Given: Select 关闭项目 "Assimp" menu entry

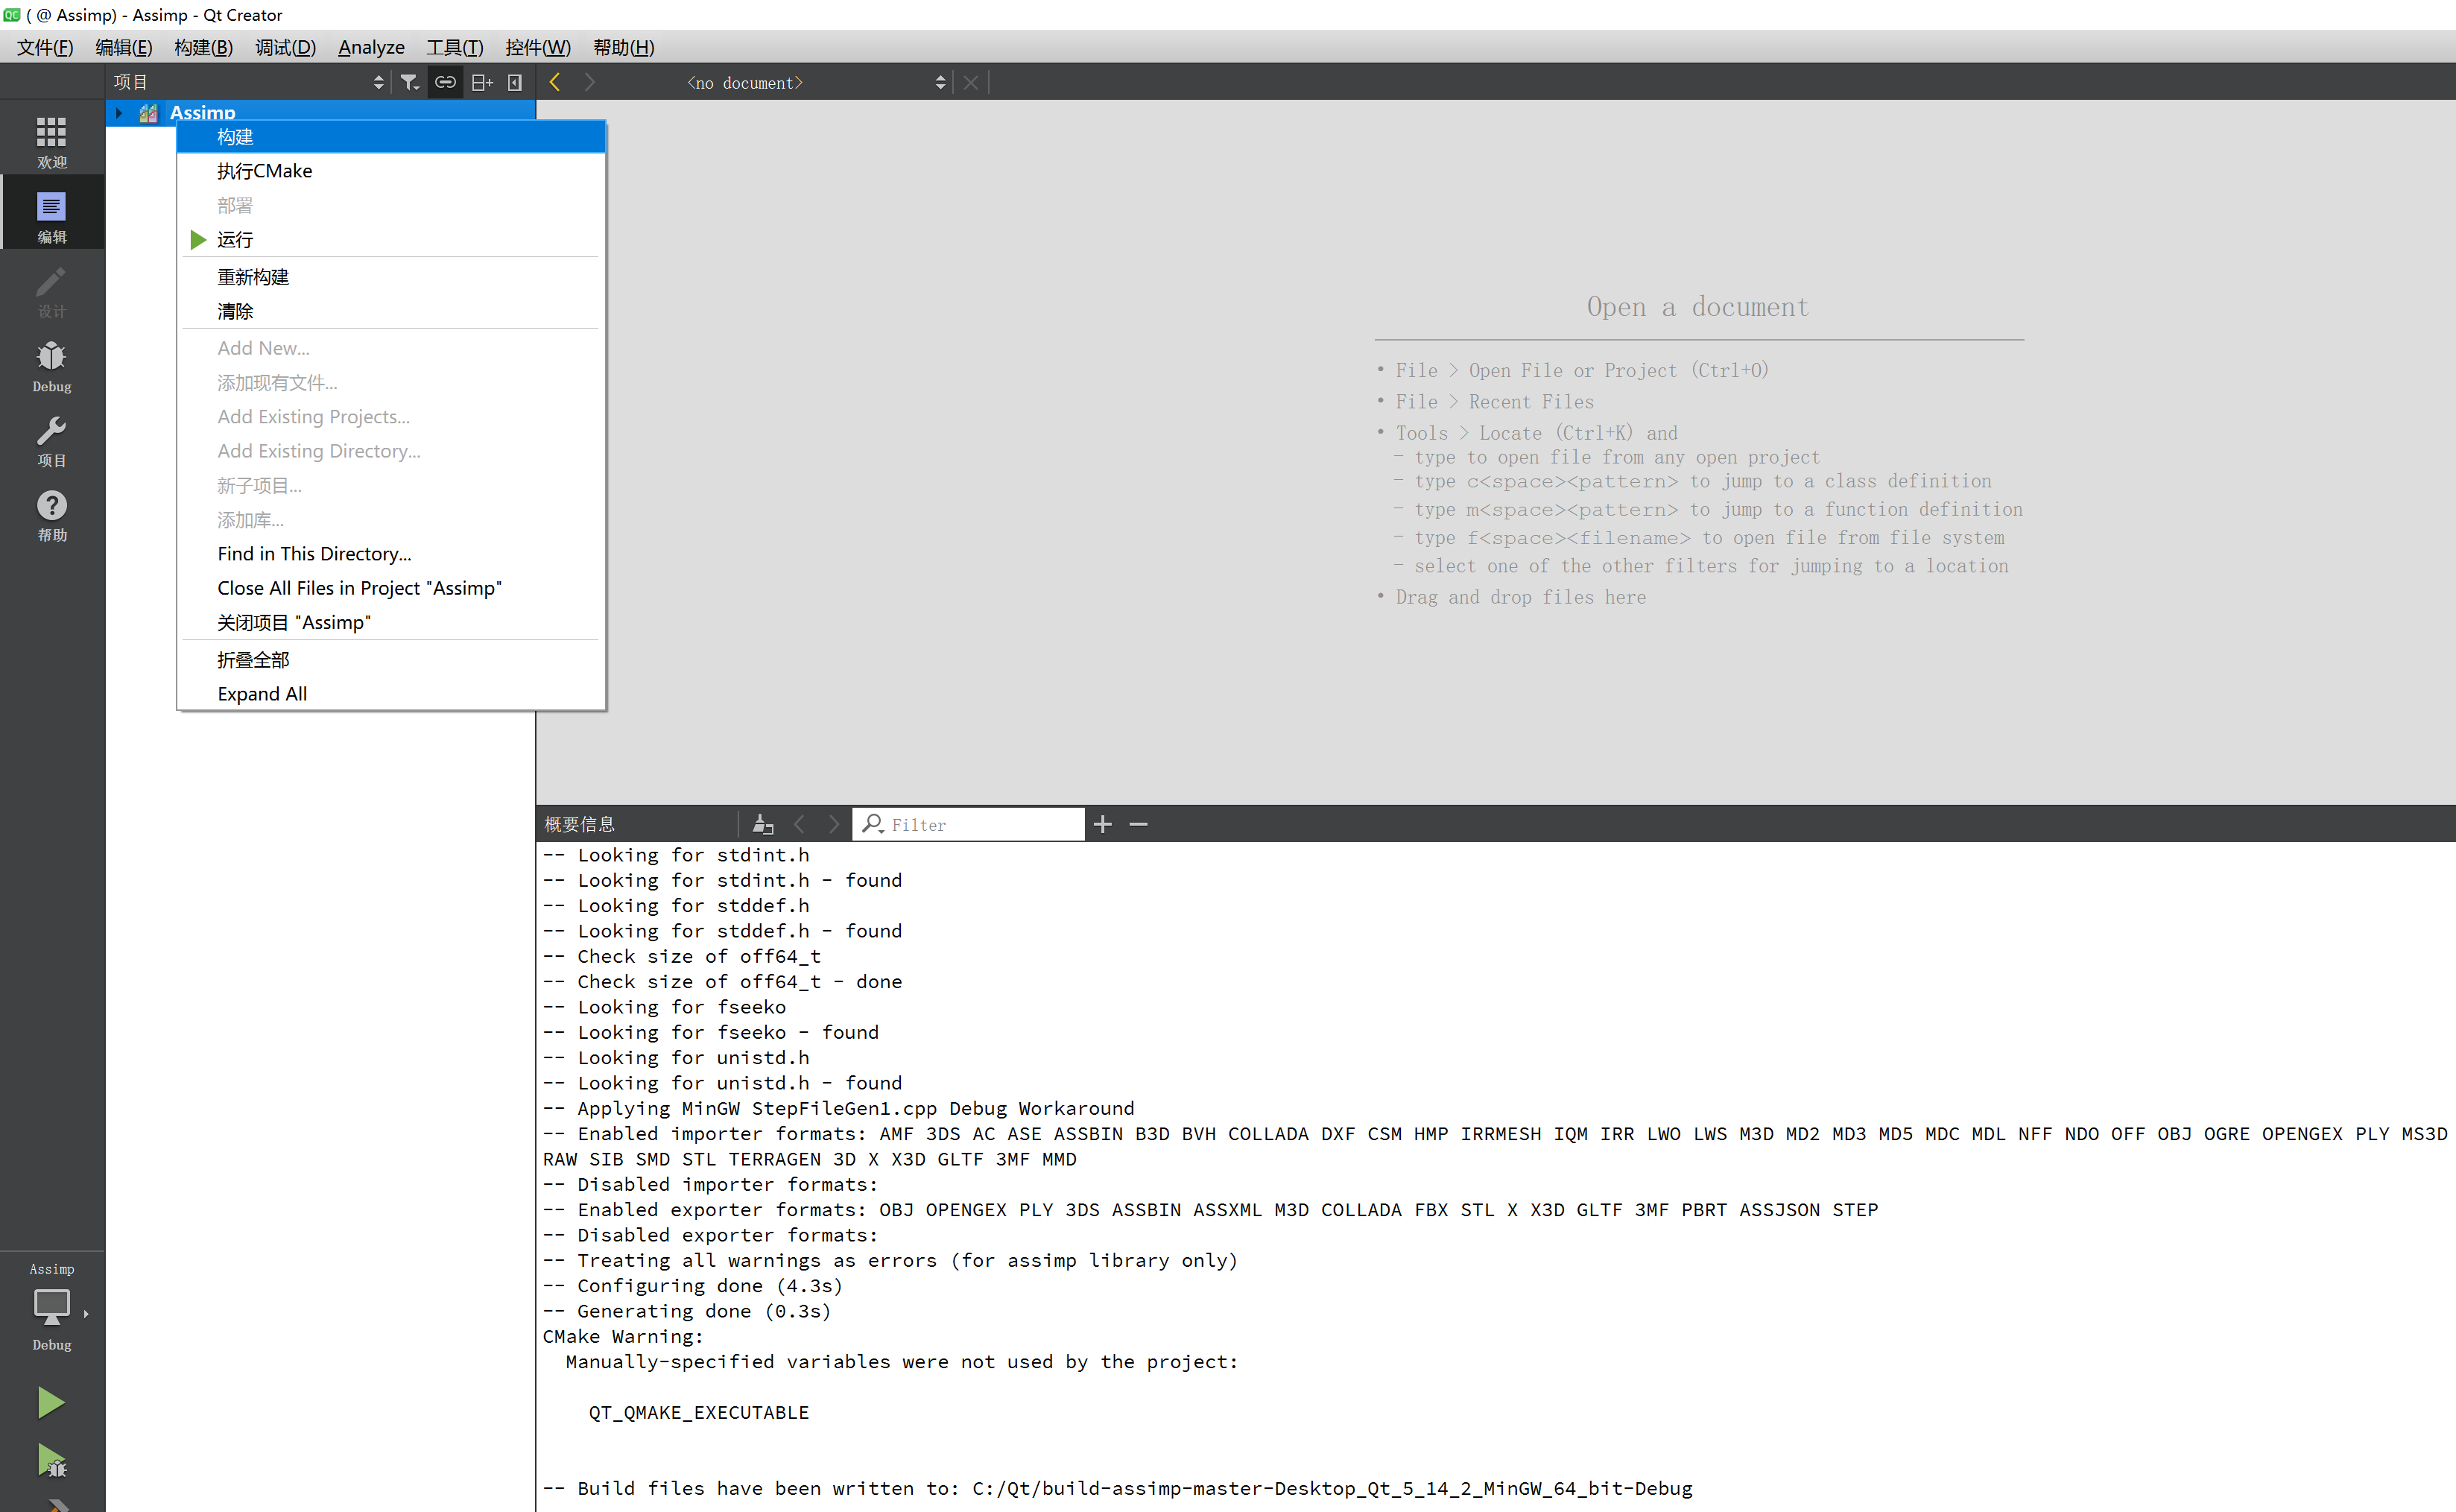Looking at the screenshot, I should [391, 622].
